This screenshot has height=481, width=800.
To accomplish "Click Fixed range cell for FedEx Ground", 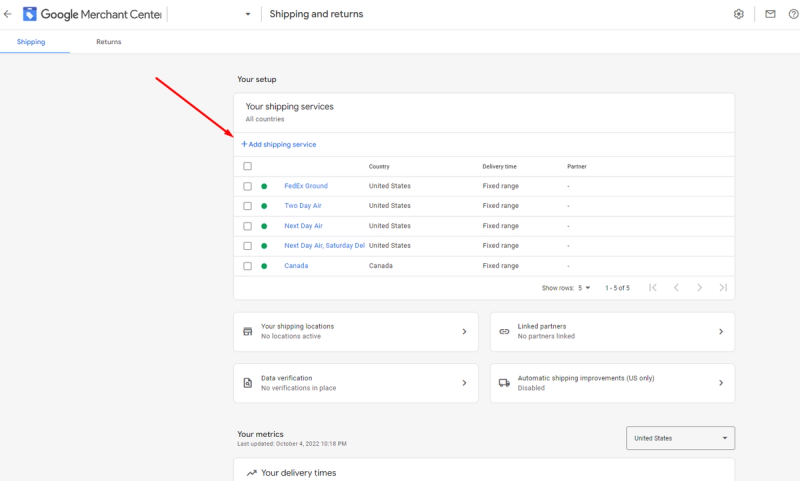I will (x=501, y=186).
